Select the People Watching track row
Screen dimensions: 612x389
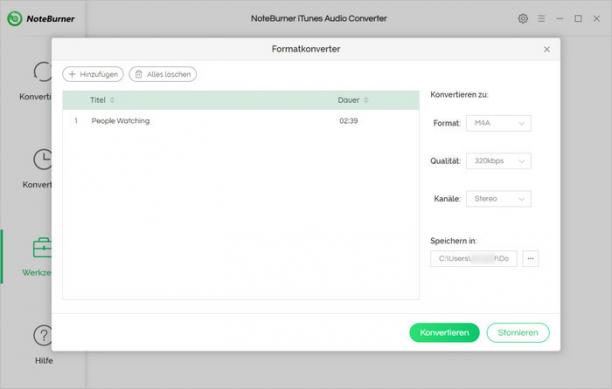(241, 121)
